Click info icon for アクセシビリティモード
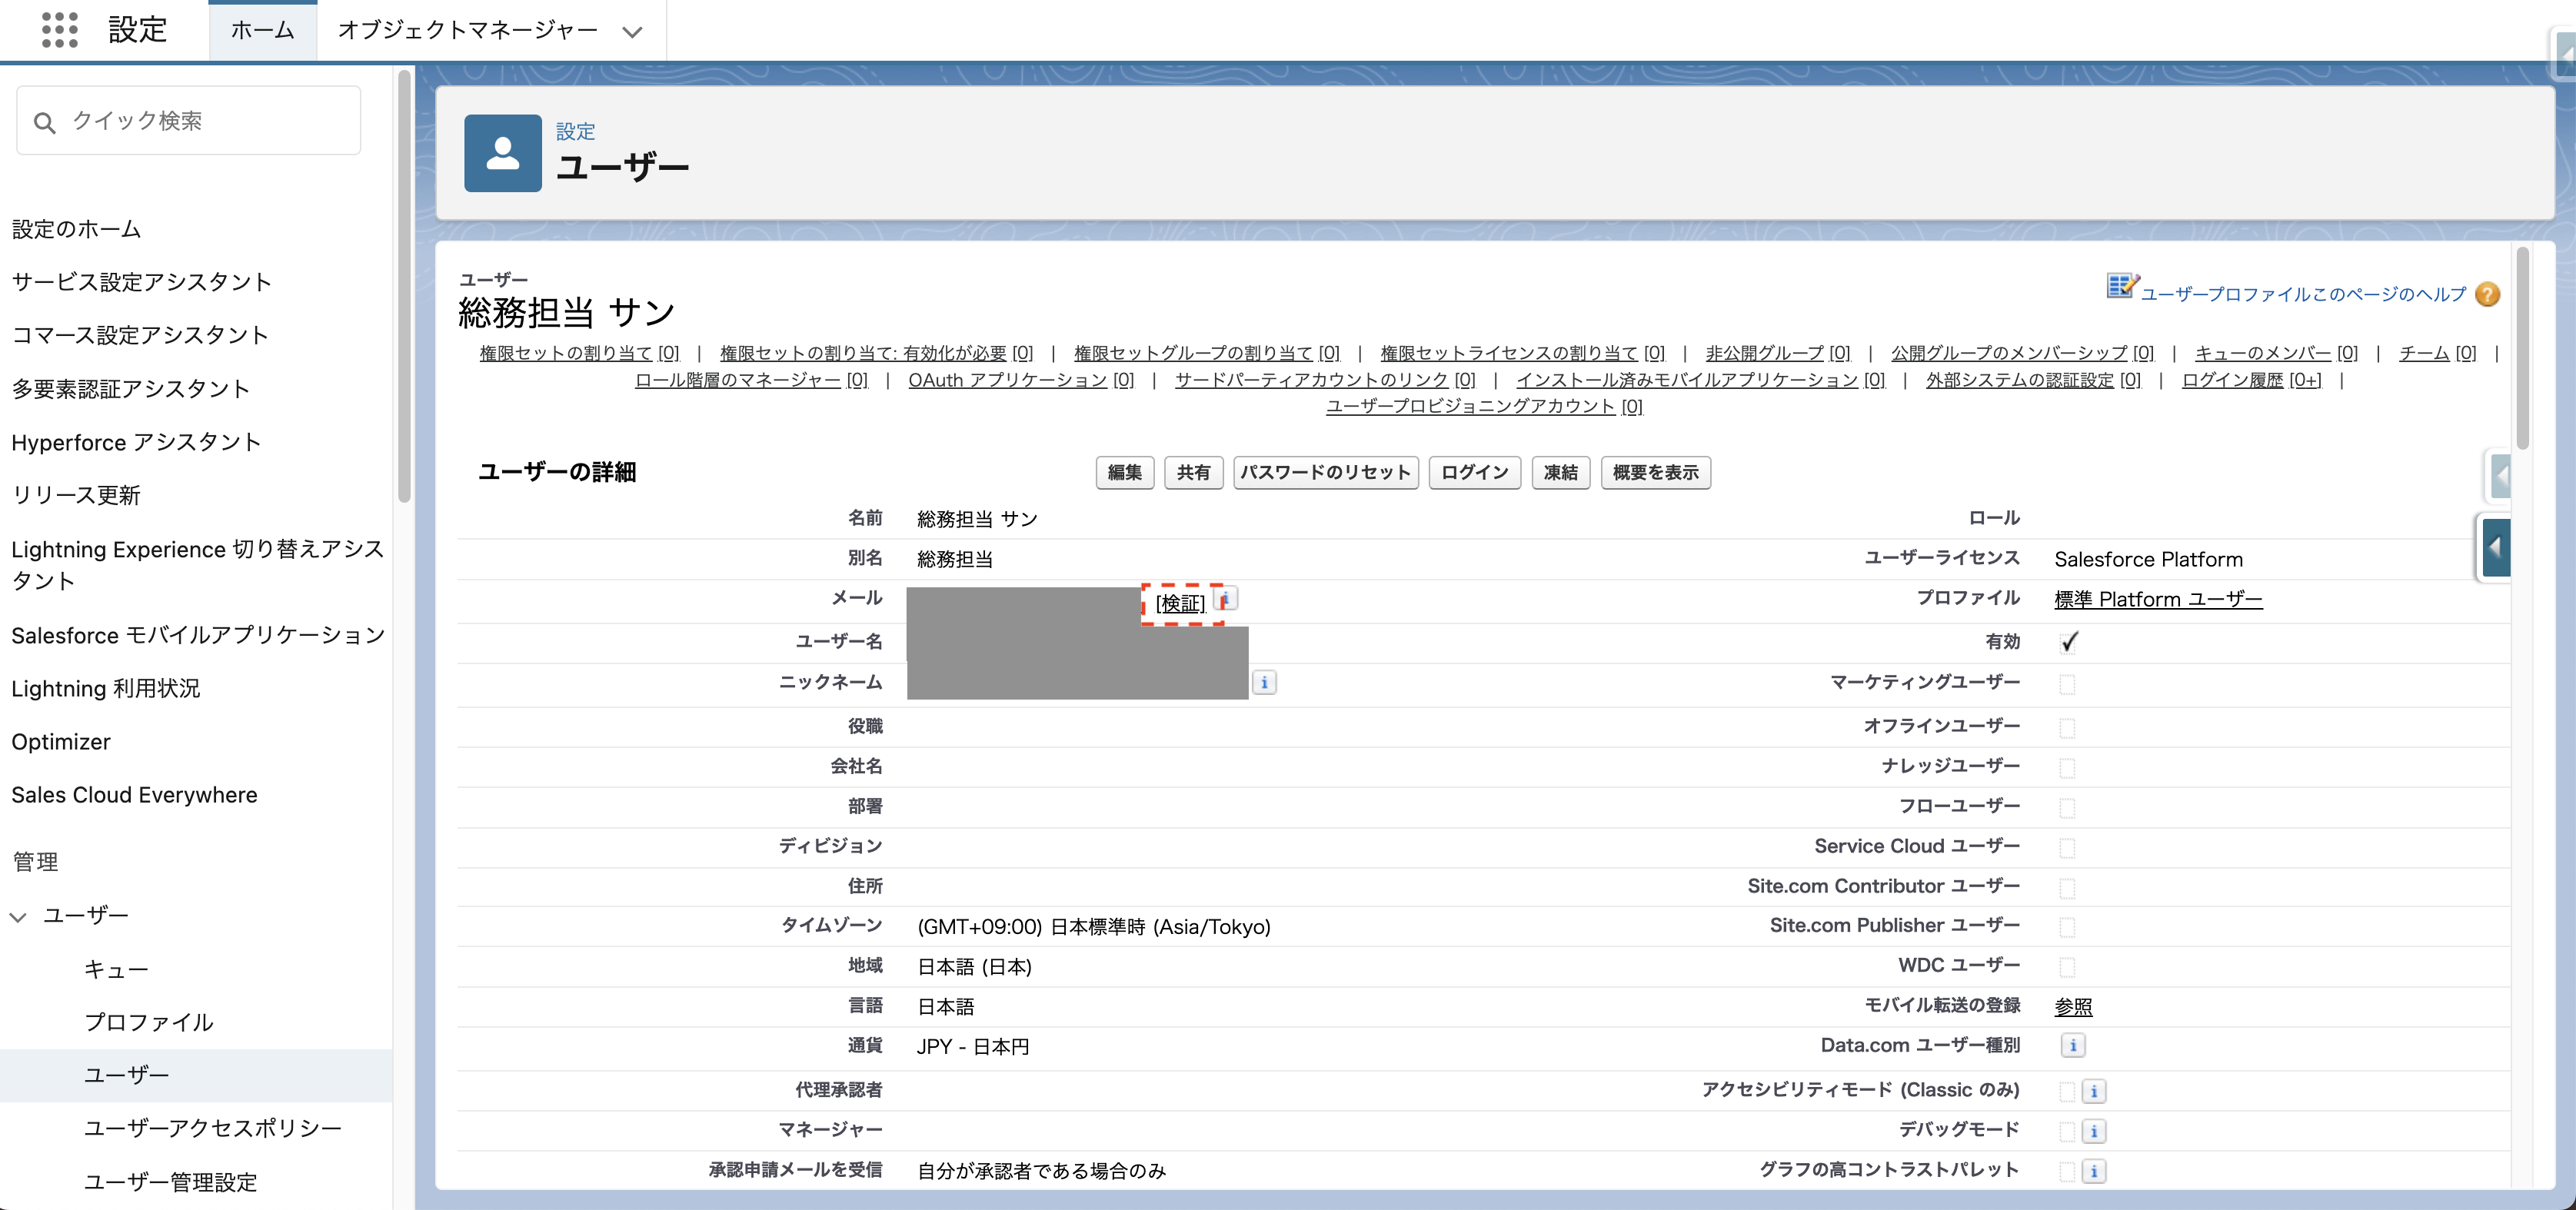 pyautogui.click(x=2094, y=1091)
